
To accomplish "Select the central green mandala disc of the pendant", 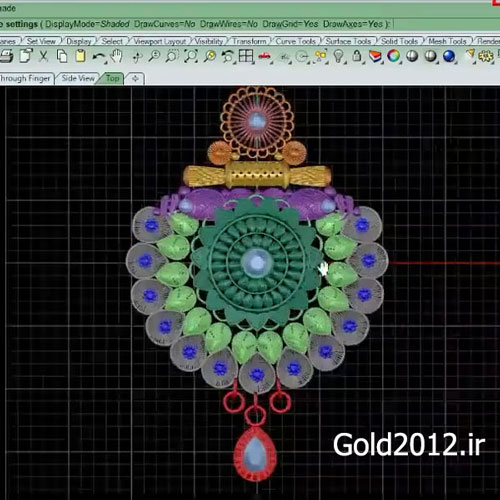I will 256,262.
